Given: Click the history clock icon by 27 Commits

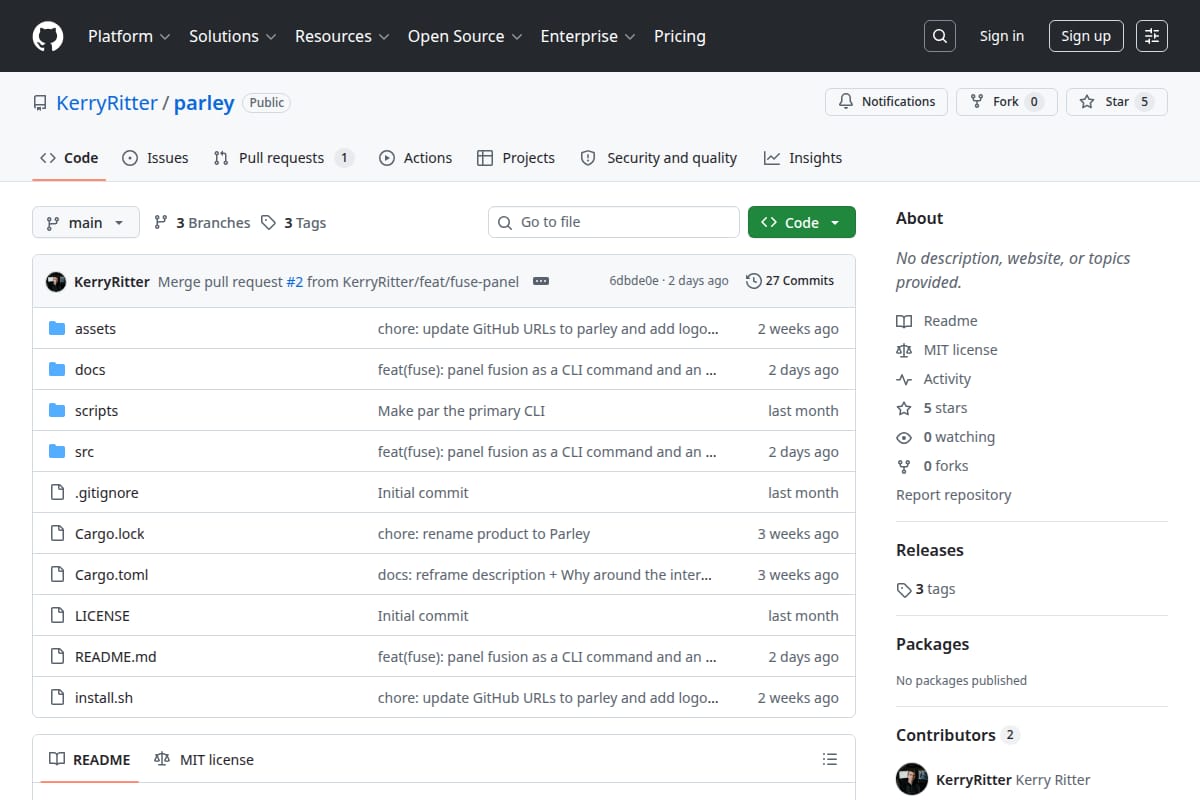Looking at the screenshot, I should pyautogui.click(x=754, y=281).
